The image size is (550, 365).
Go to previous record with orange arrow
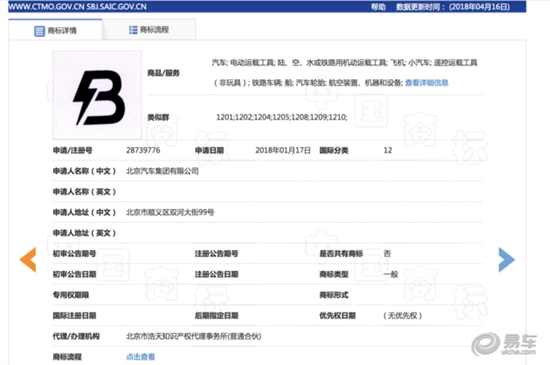tap(28, 259)
